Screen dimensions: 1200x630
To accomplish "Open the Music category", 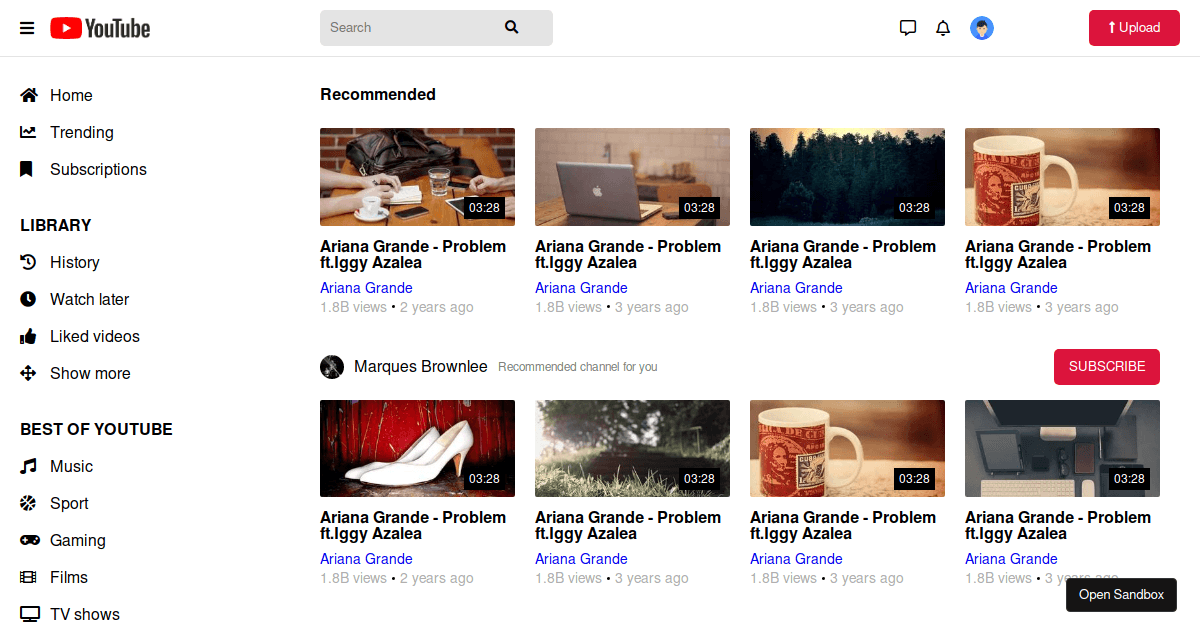I will click(28, 466).
